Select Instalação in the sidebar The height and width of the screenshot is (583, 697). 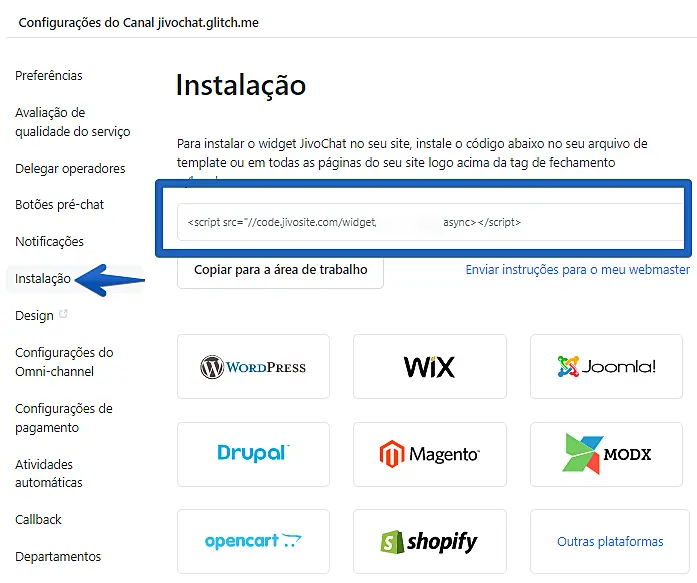[x=43, y=279]
